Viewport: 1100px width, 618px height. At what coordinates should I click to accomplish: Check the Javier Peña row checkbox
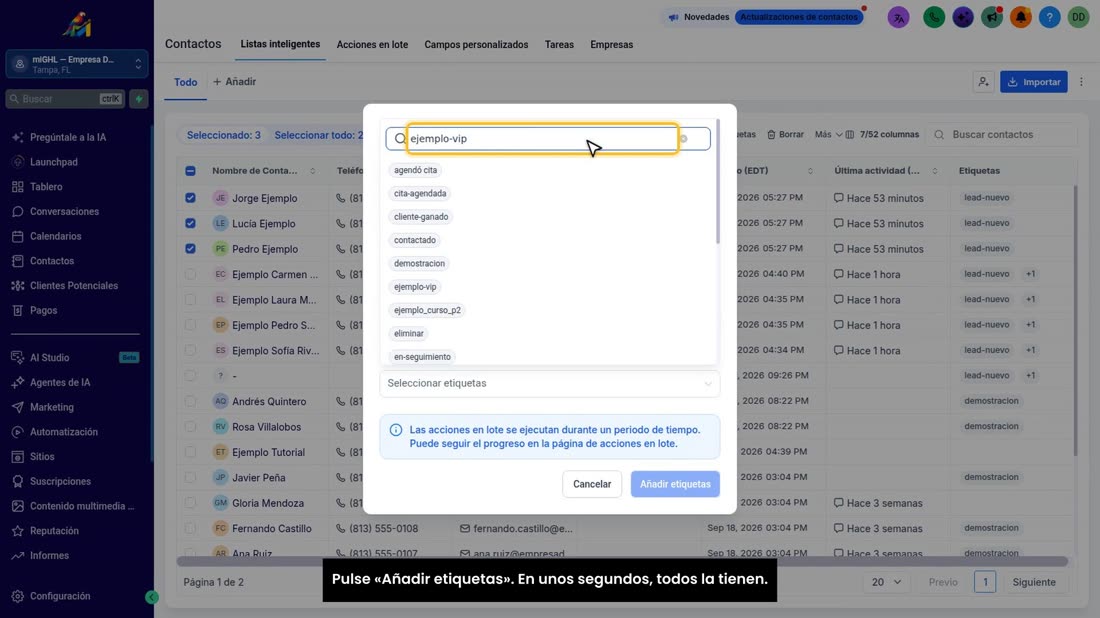(190, 478)
